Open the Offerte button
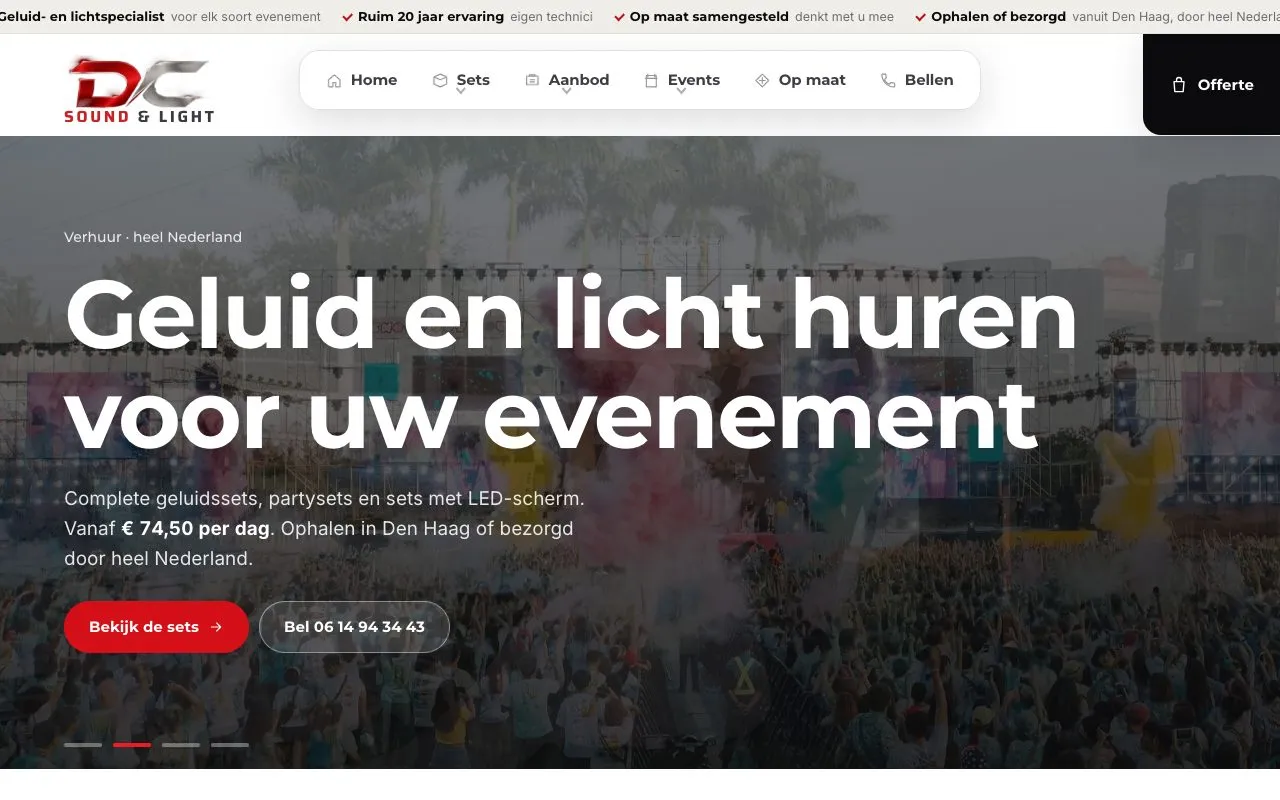Screen dimensions: 1280x800 (x=1212, y=85)
